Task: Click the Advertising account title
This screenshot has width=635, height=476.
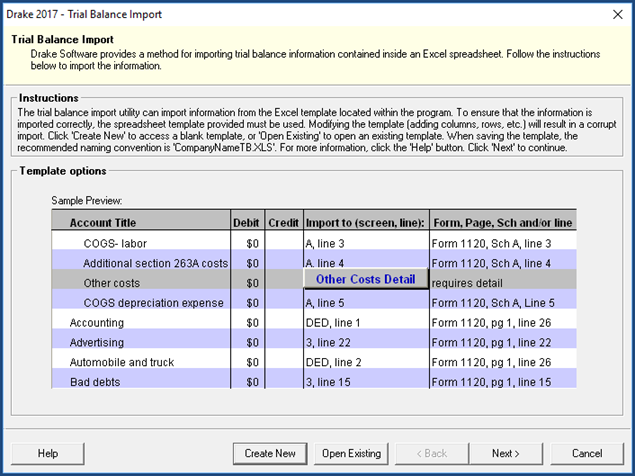Action: (x=98, y=342)
